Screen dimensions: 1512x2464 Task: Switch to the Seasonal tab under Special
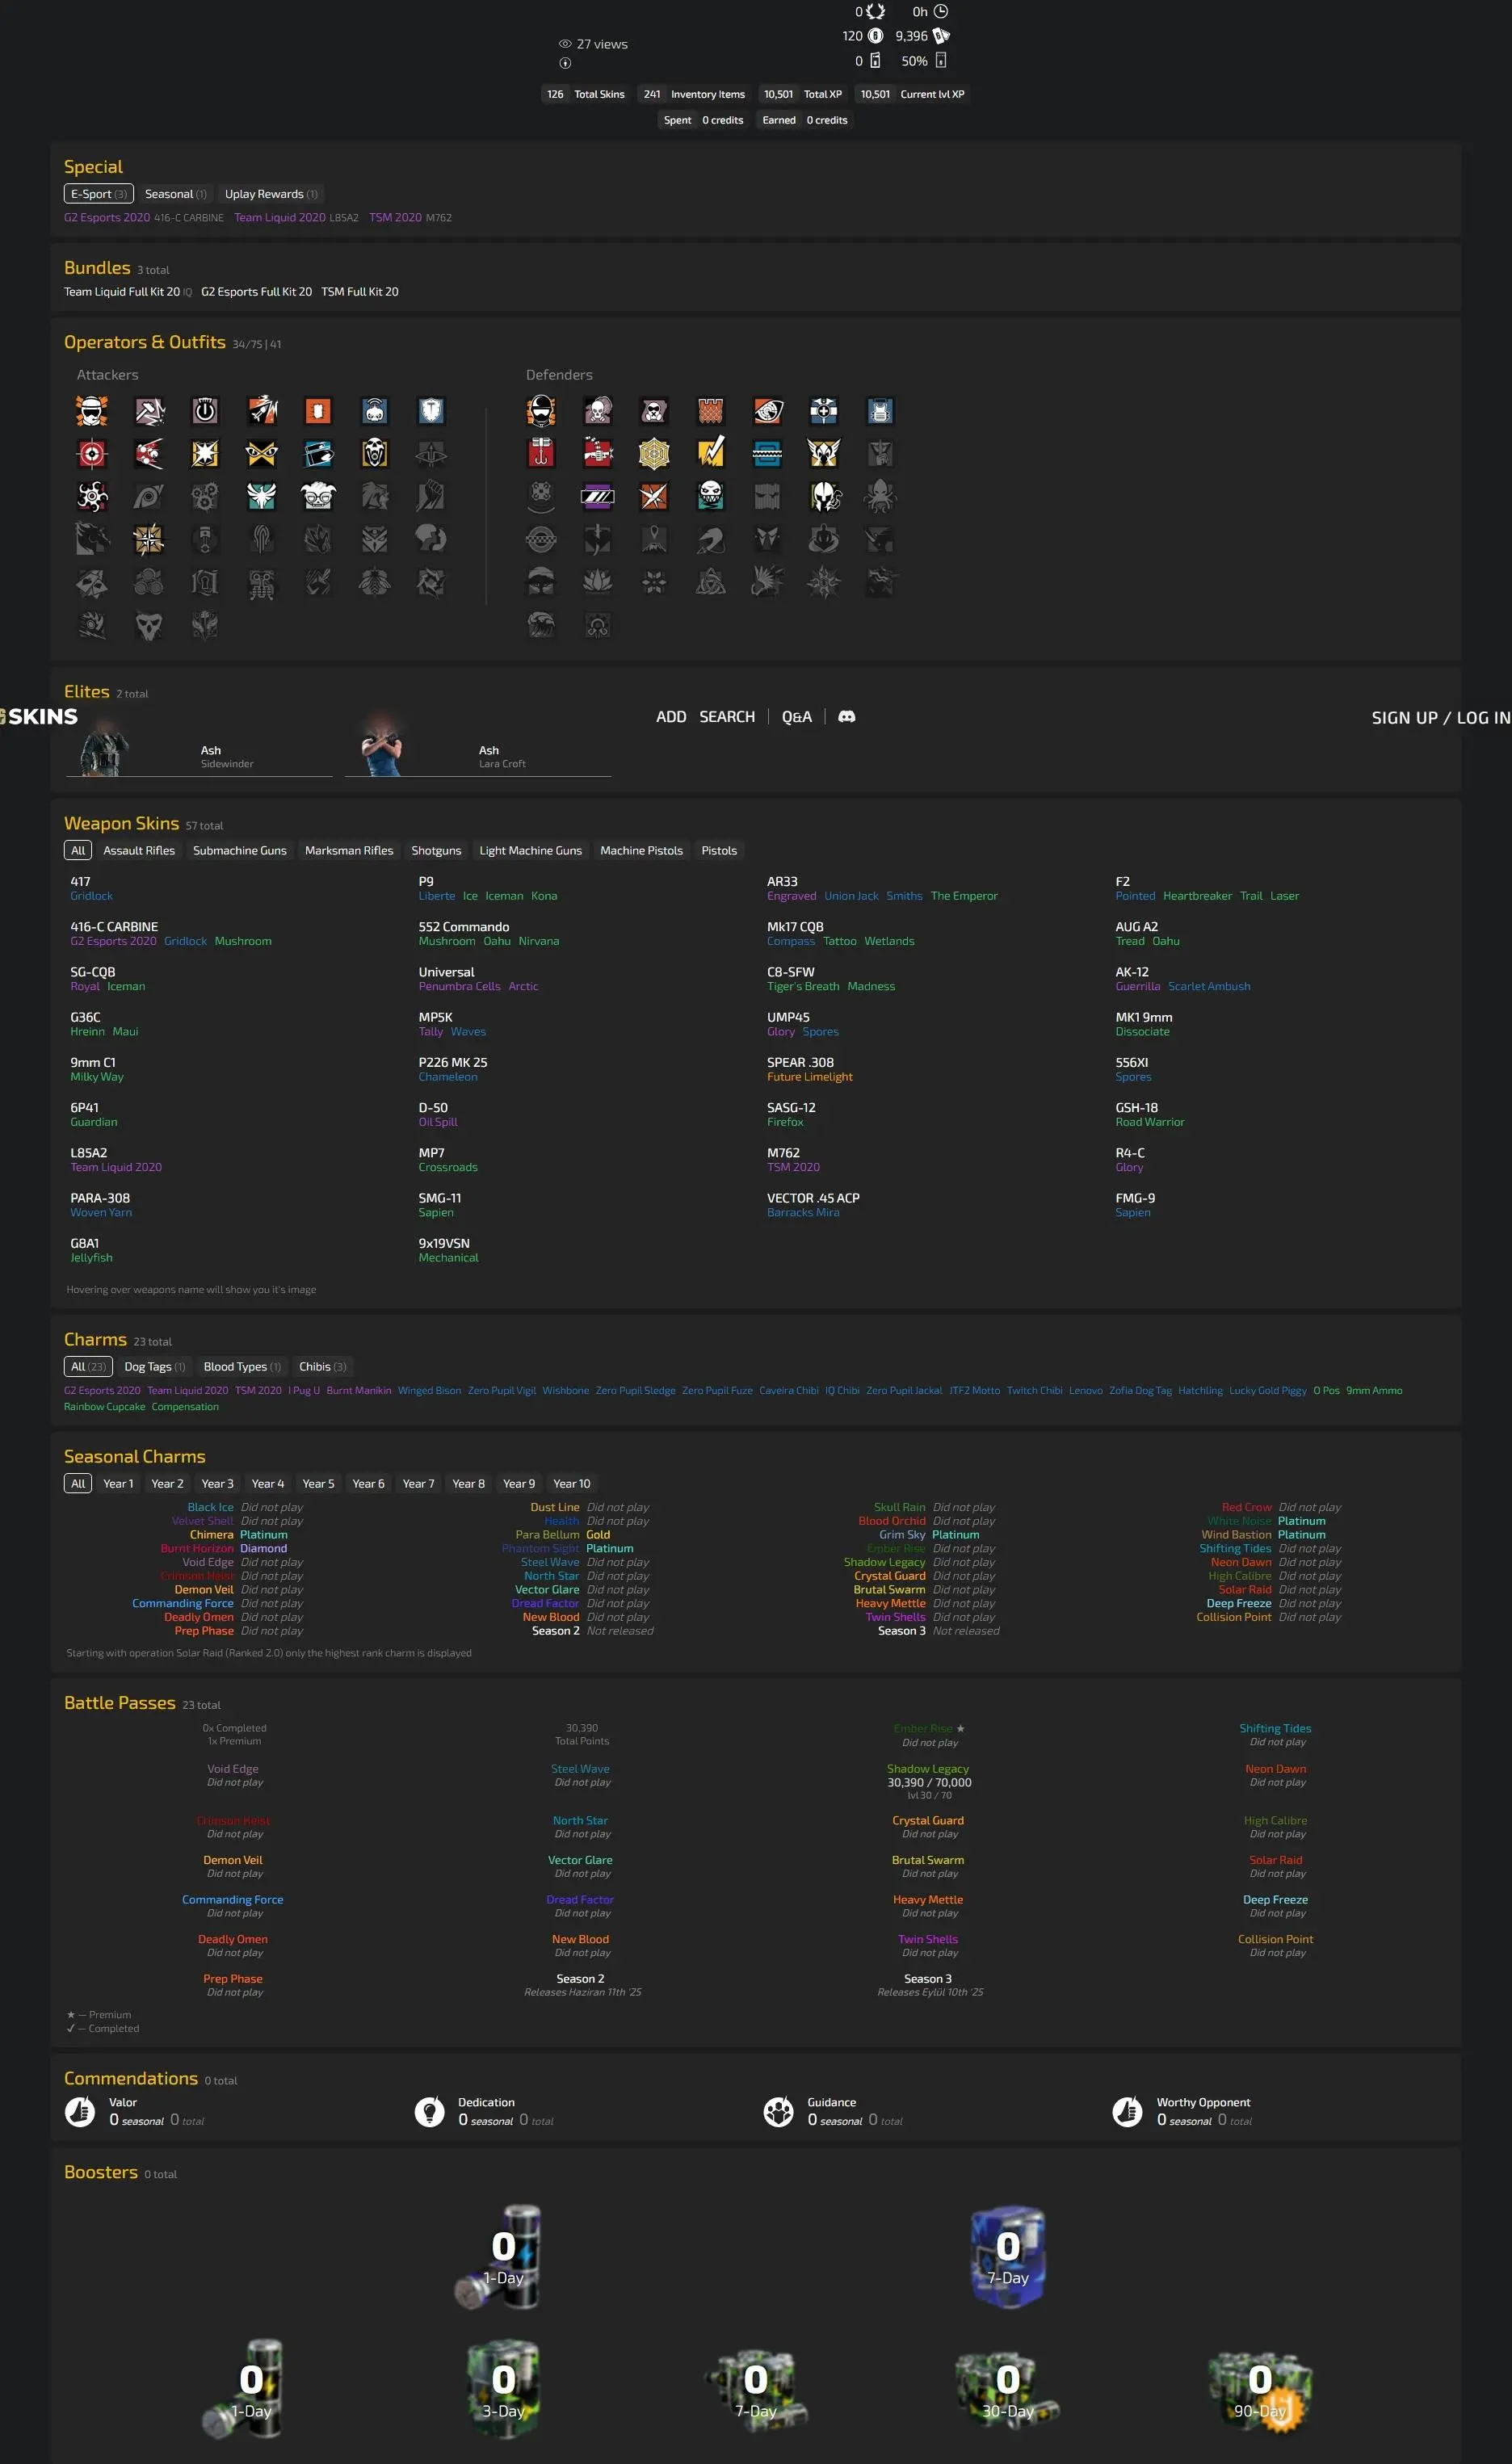click(x=175, y=194)
